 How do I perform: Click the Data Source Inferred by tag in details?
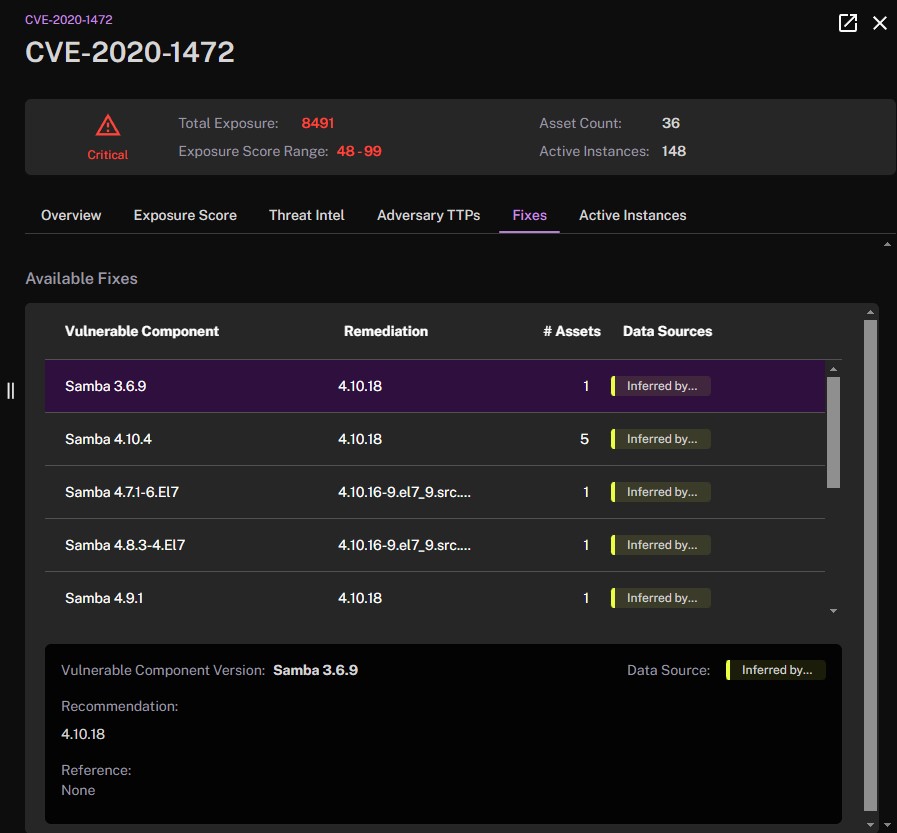pos(776,670)
